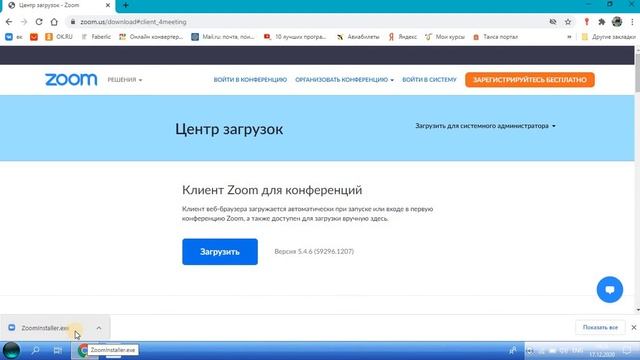
Task: Open Другие закладки folder
Action: pyautogui.click(x=608, y=37)
